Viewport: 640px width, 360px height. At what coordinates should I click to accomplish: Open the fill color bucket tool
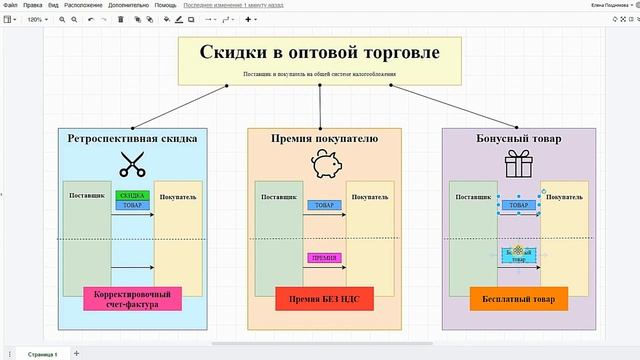tap(167, 19)
